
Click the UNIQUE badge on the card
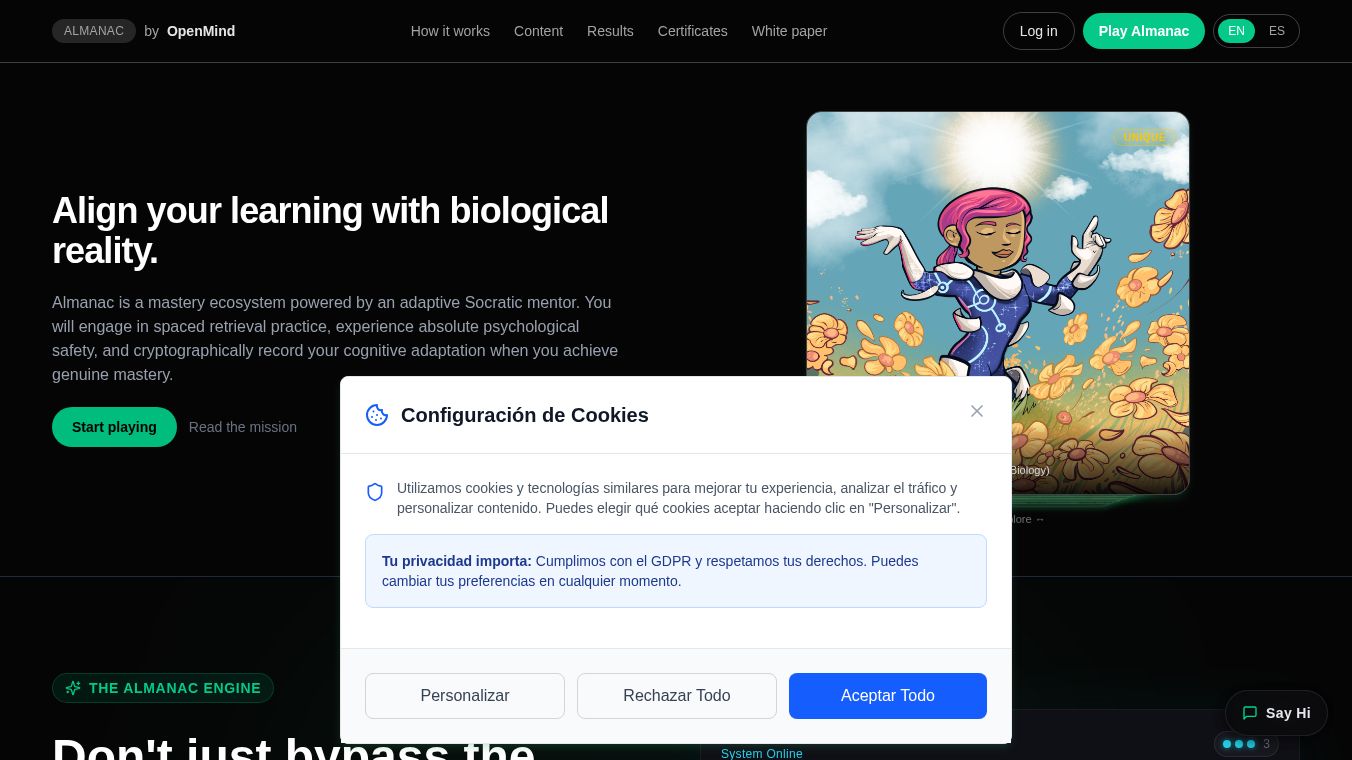1144,138
